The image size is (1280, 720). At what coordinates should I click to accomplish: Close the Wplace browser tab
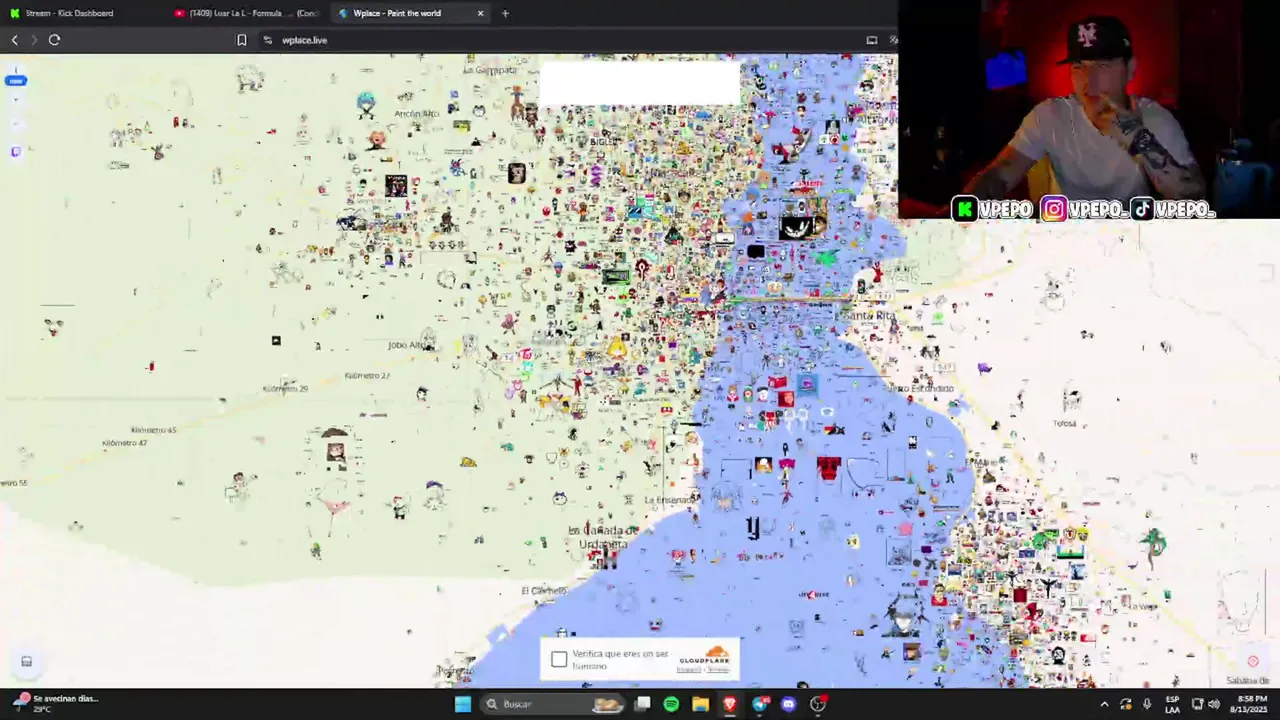click(480, 13)
